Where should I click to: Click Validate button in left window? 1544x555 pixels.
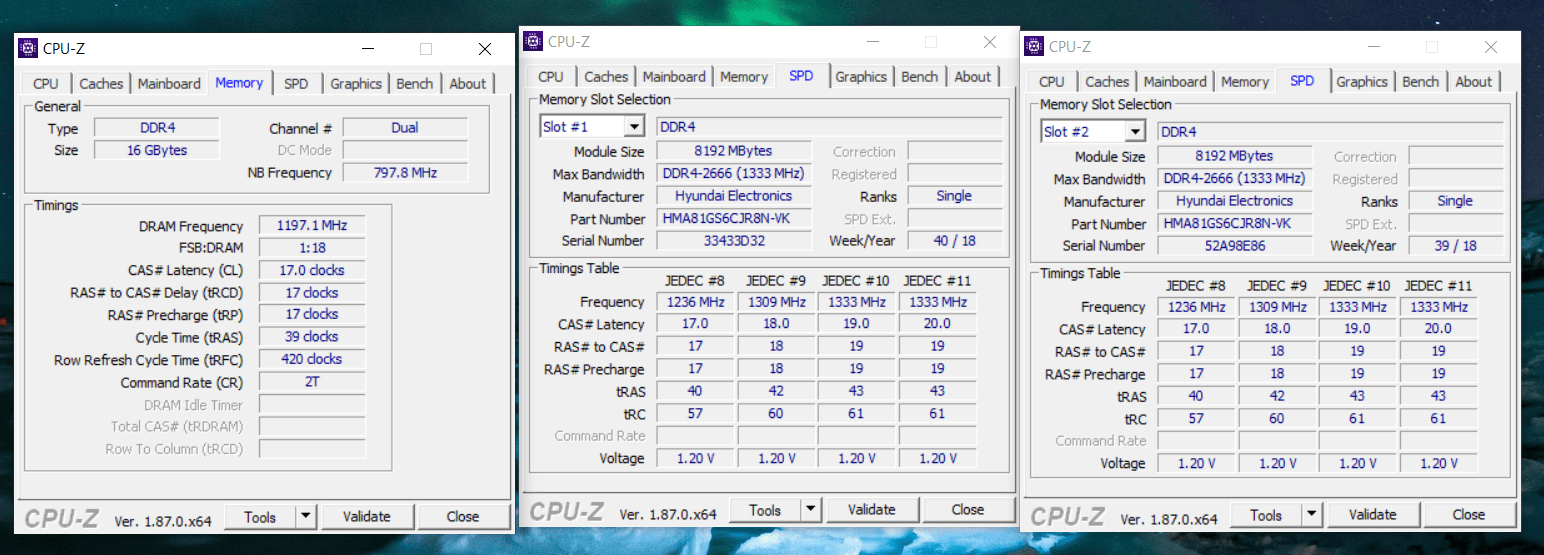pyautogui.click(x=366, y=517)
